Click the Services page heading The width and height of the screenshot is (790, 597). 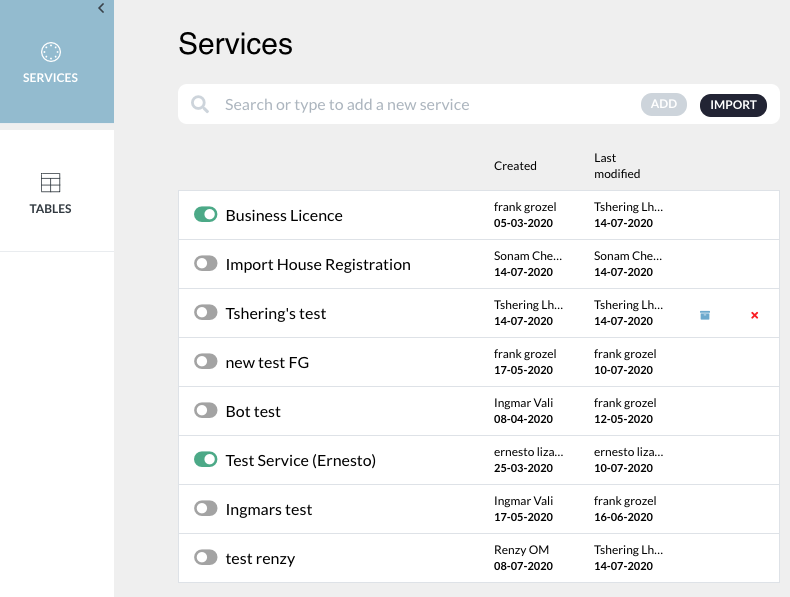235,43
